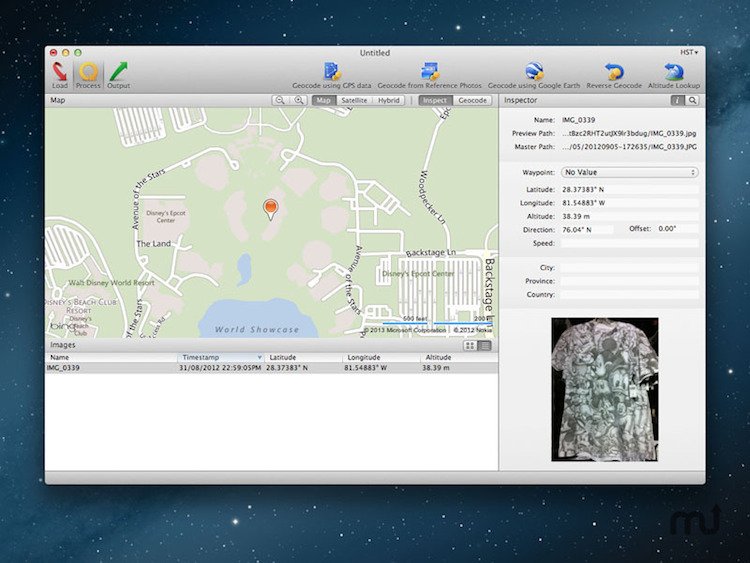Open the Inspector search tab
This screenshot has height=563, width=750.
coord(692,100)
